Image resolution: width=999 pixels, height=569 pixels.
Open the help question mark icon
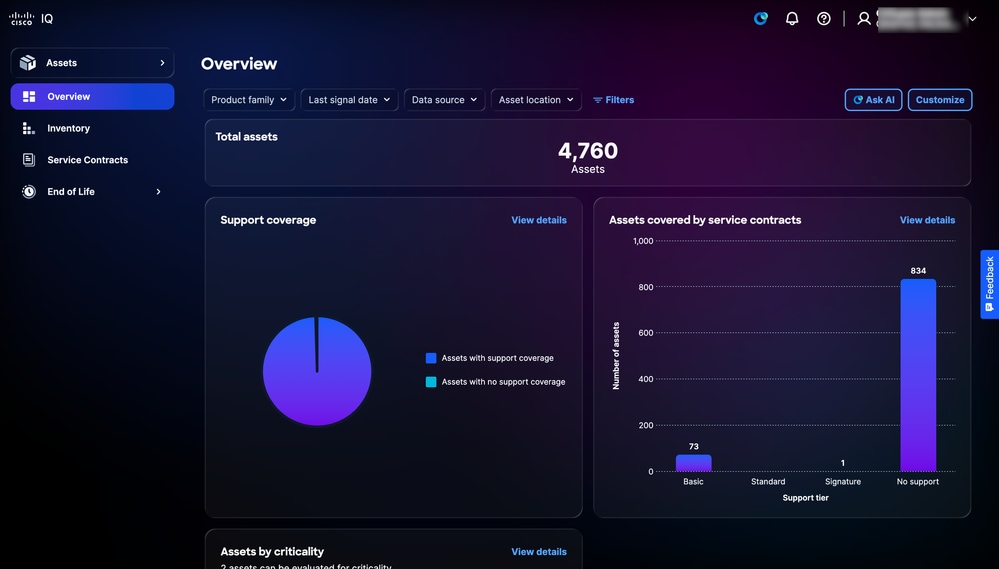(x=824, y=18)
